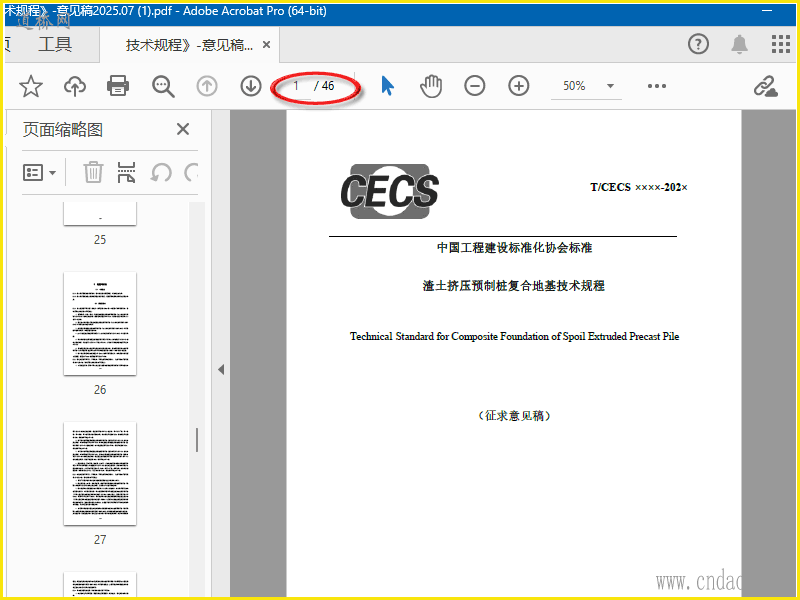Click the current page number field
The width and height of the screenshot is (800, 600).
297,86
